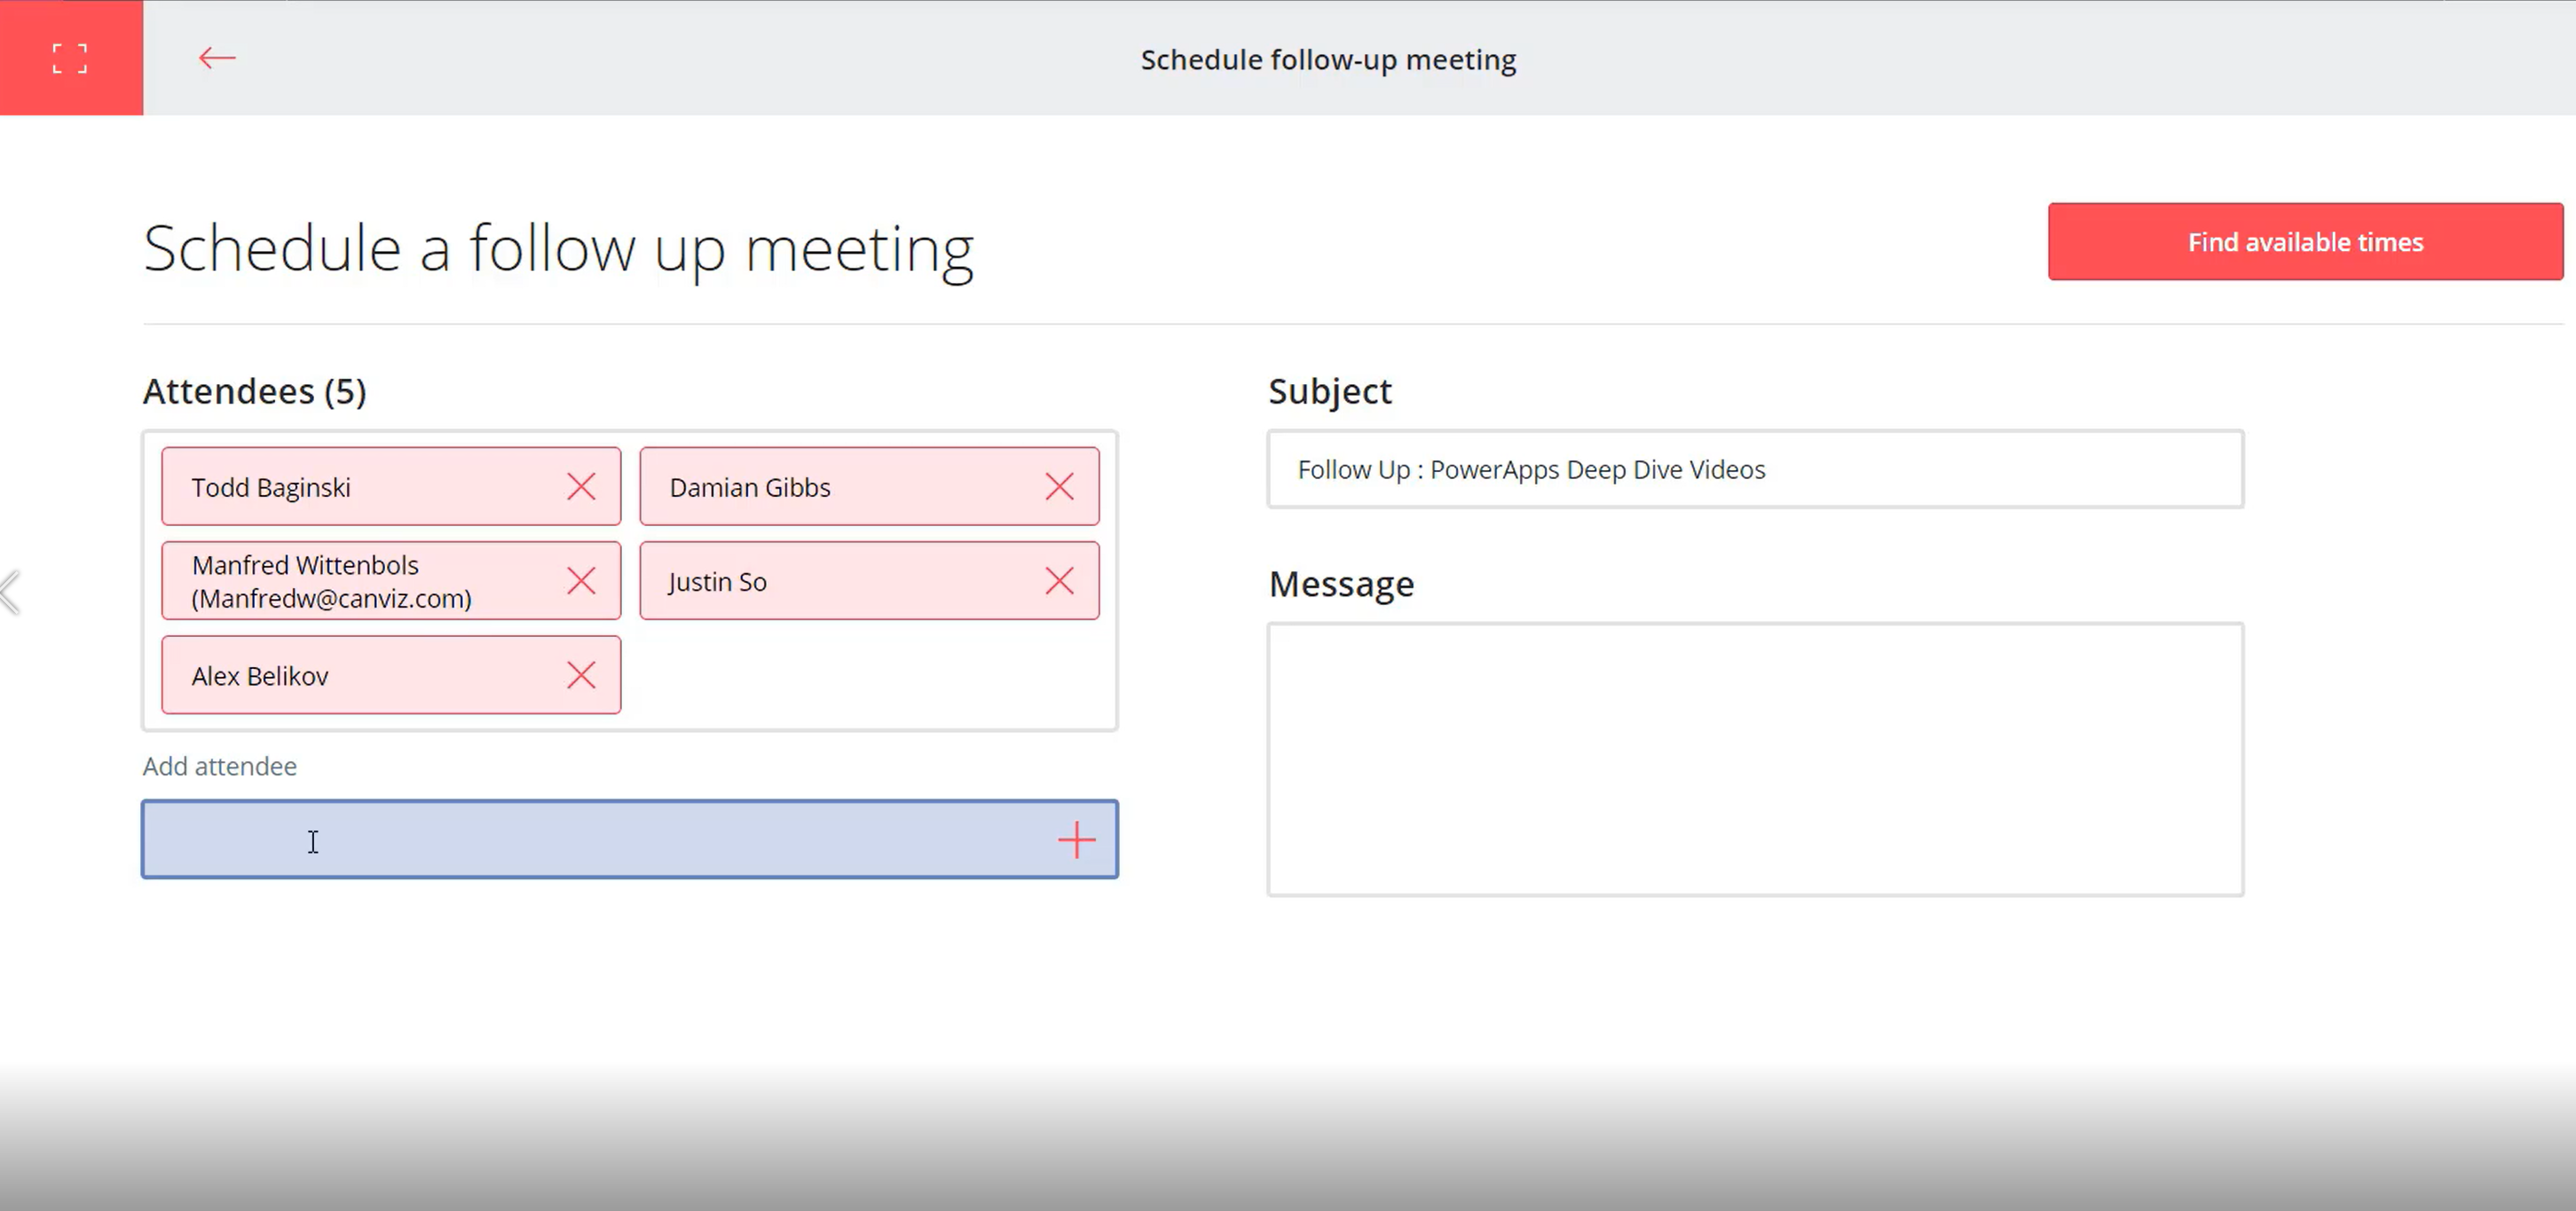
Task: Click the Subject text field
Action: click(1754, 470)
